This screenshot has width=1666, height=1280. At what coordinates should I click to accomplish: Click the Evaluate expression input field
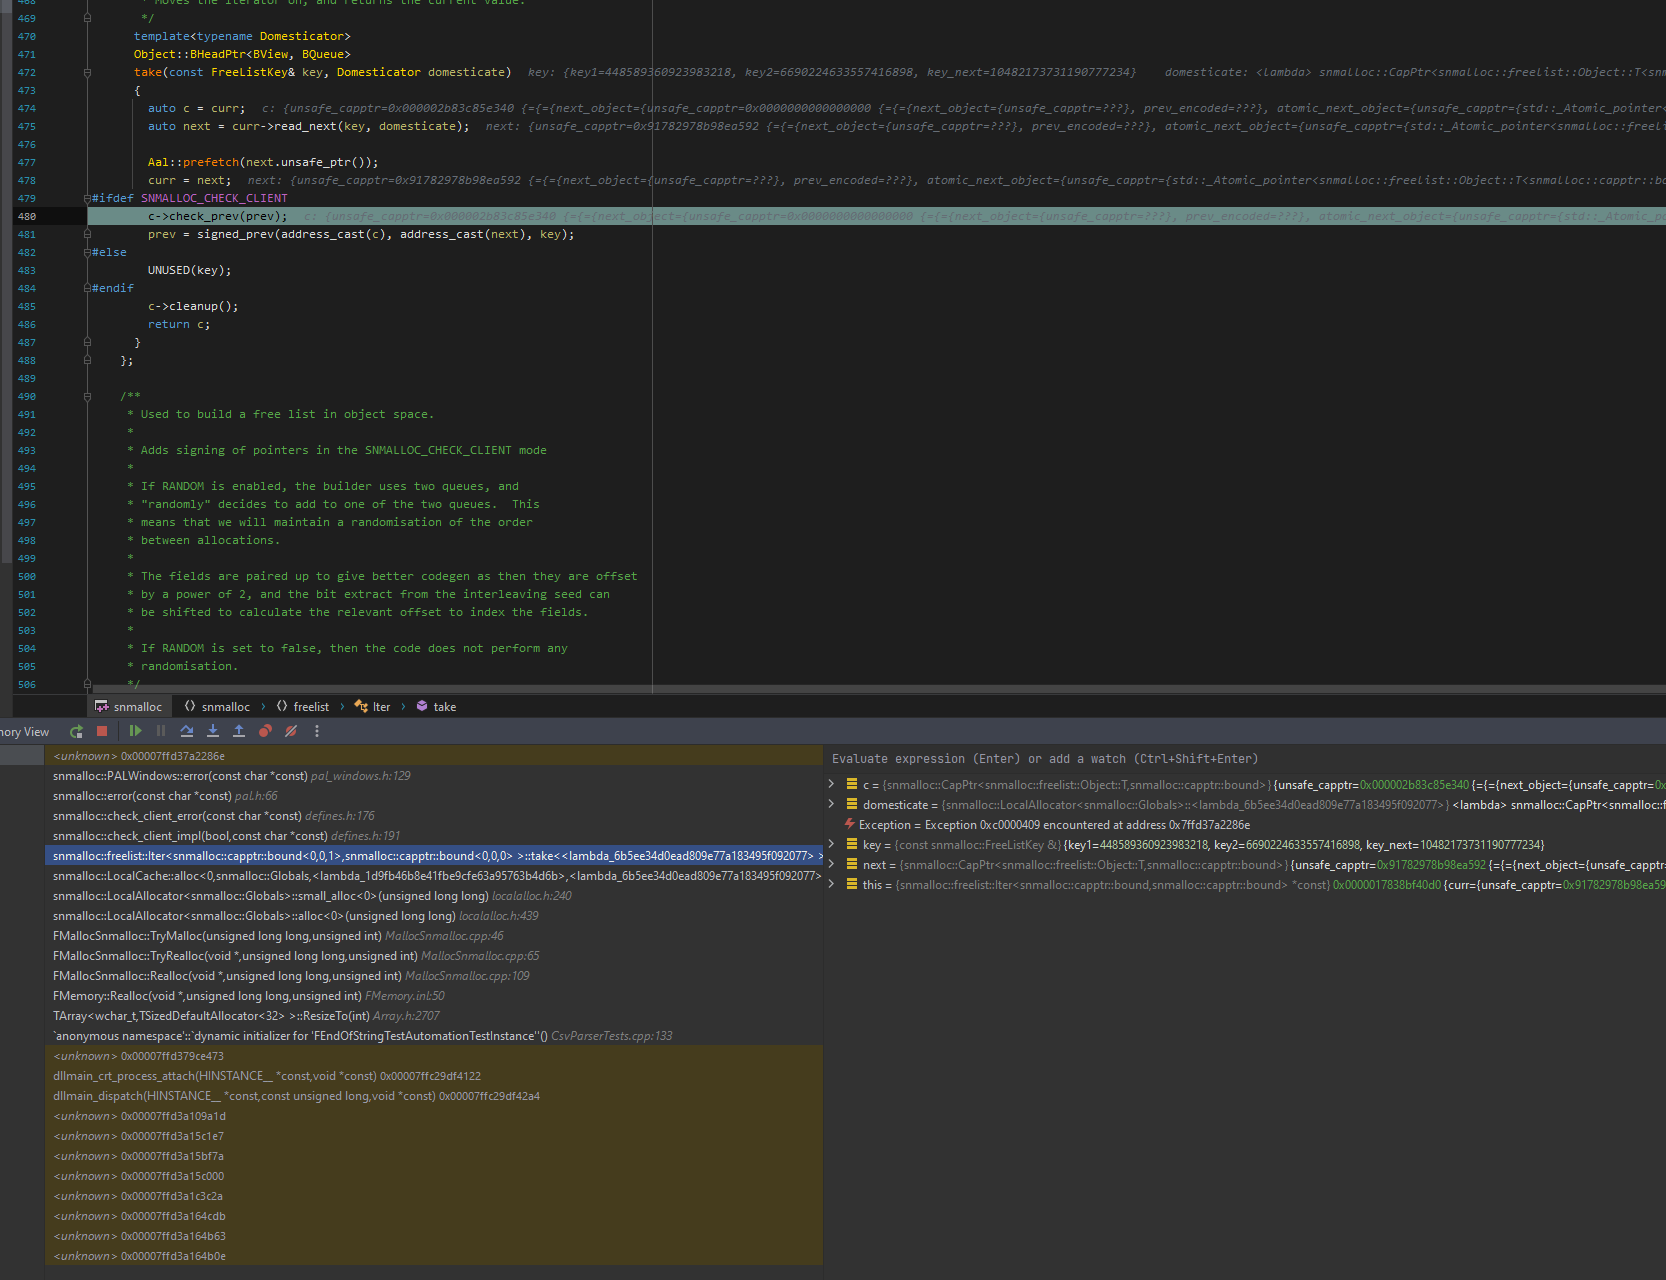pos(1245,759)
